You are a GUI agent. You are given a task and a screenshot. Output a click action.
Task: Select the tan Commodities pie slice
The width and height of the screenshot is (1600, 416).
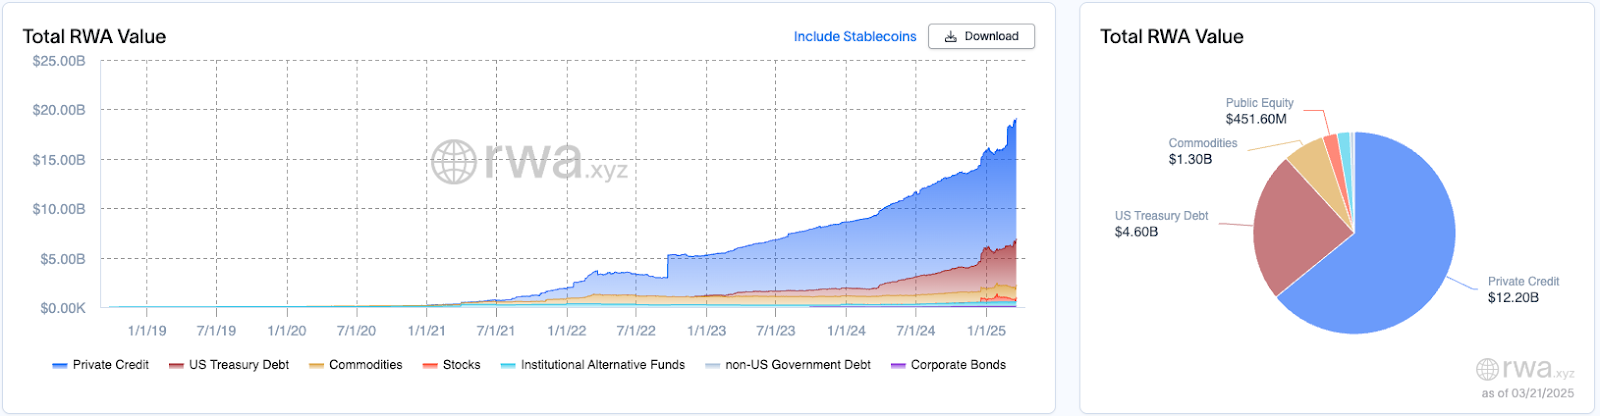(1317, 165)
